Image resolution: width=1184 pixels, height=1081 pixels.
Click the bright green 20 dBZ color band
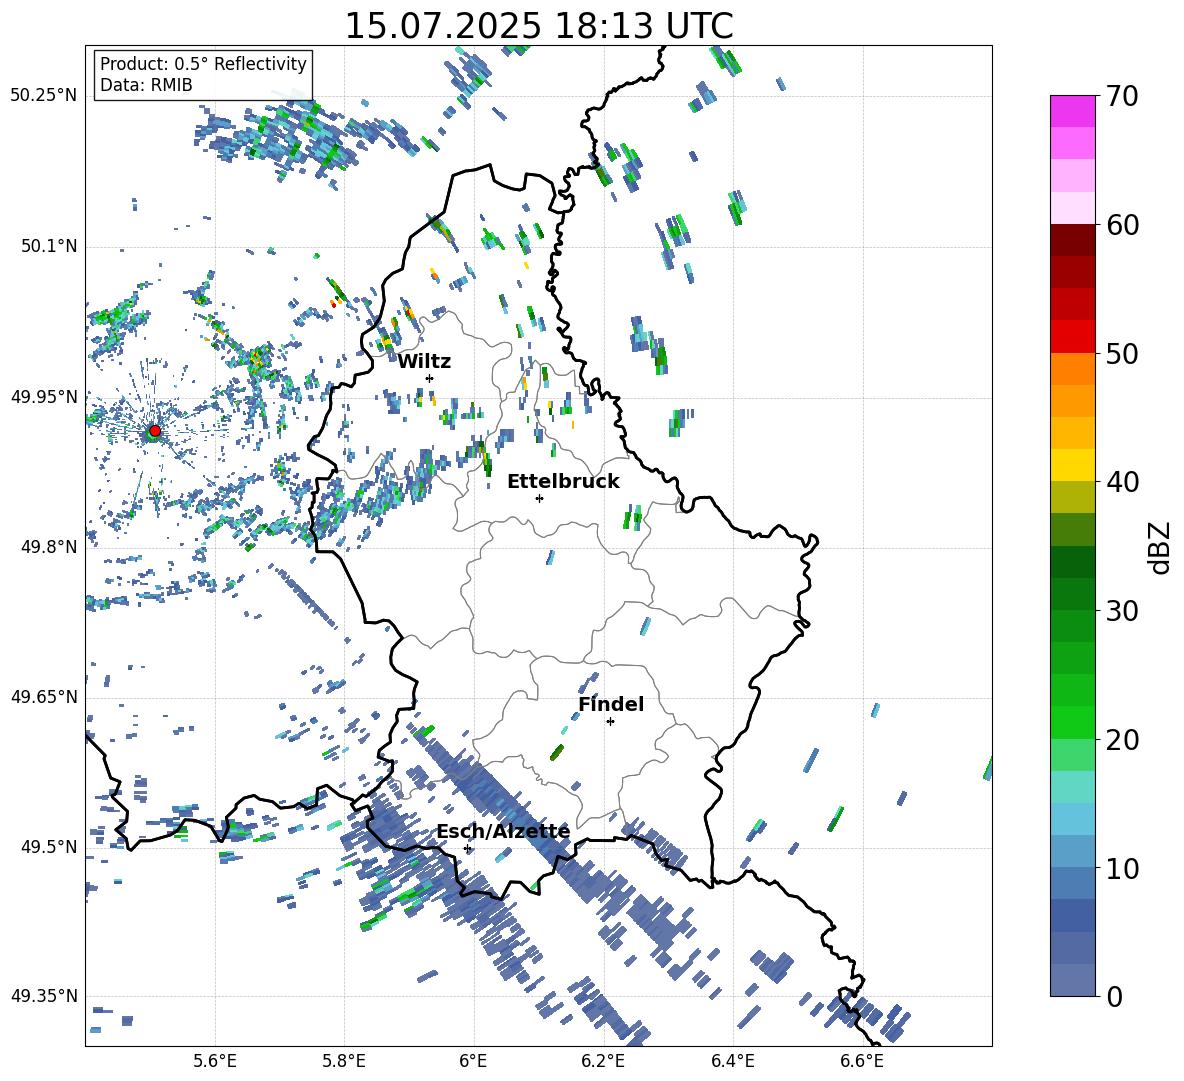click(x=1072, y=722)
